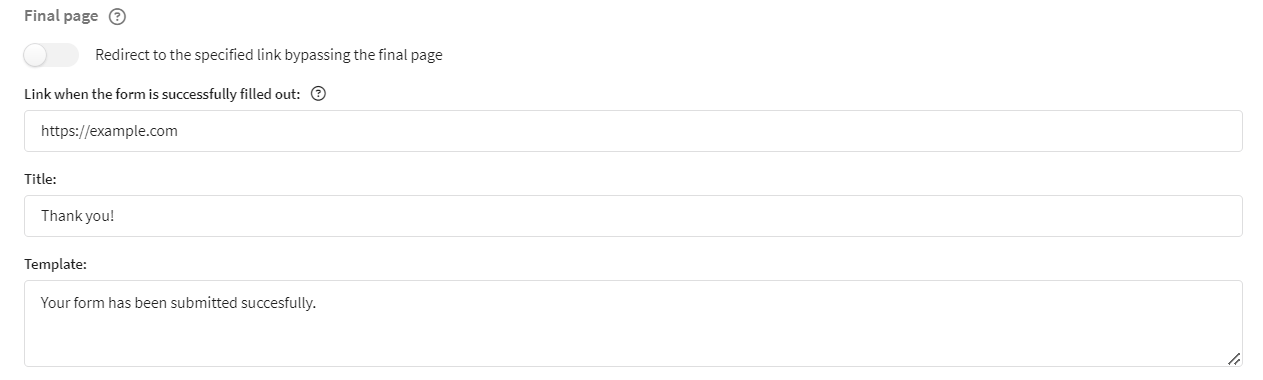Click the 'Final page' section heading

click(61, 17)
